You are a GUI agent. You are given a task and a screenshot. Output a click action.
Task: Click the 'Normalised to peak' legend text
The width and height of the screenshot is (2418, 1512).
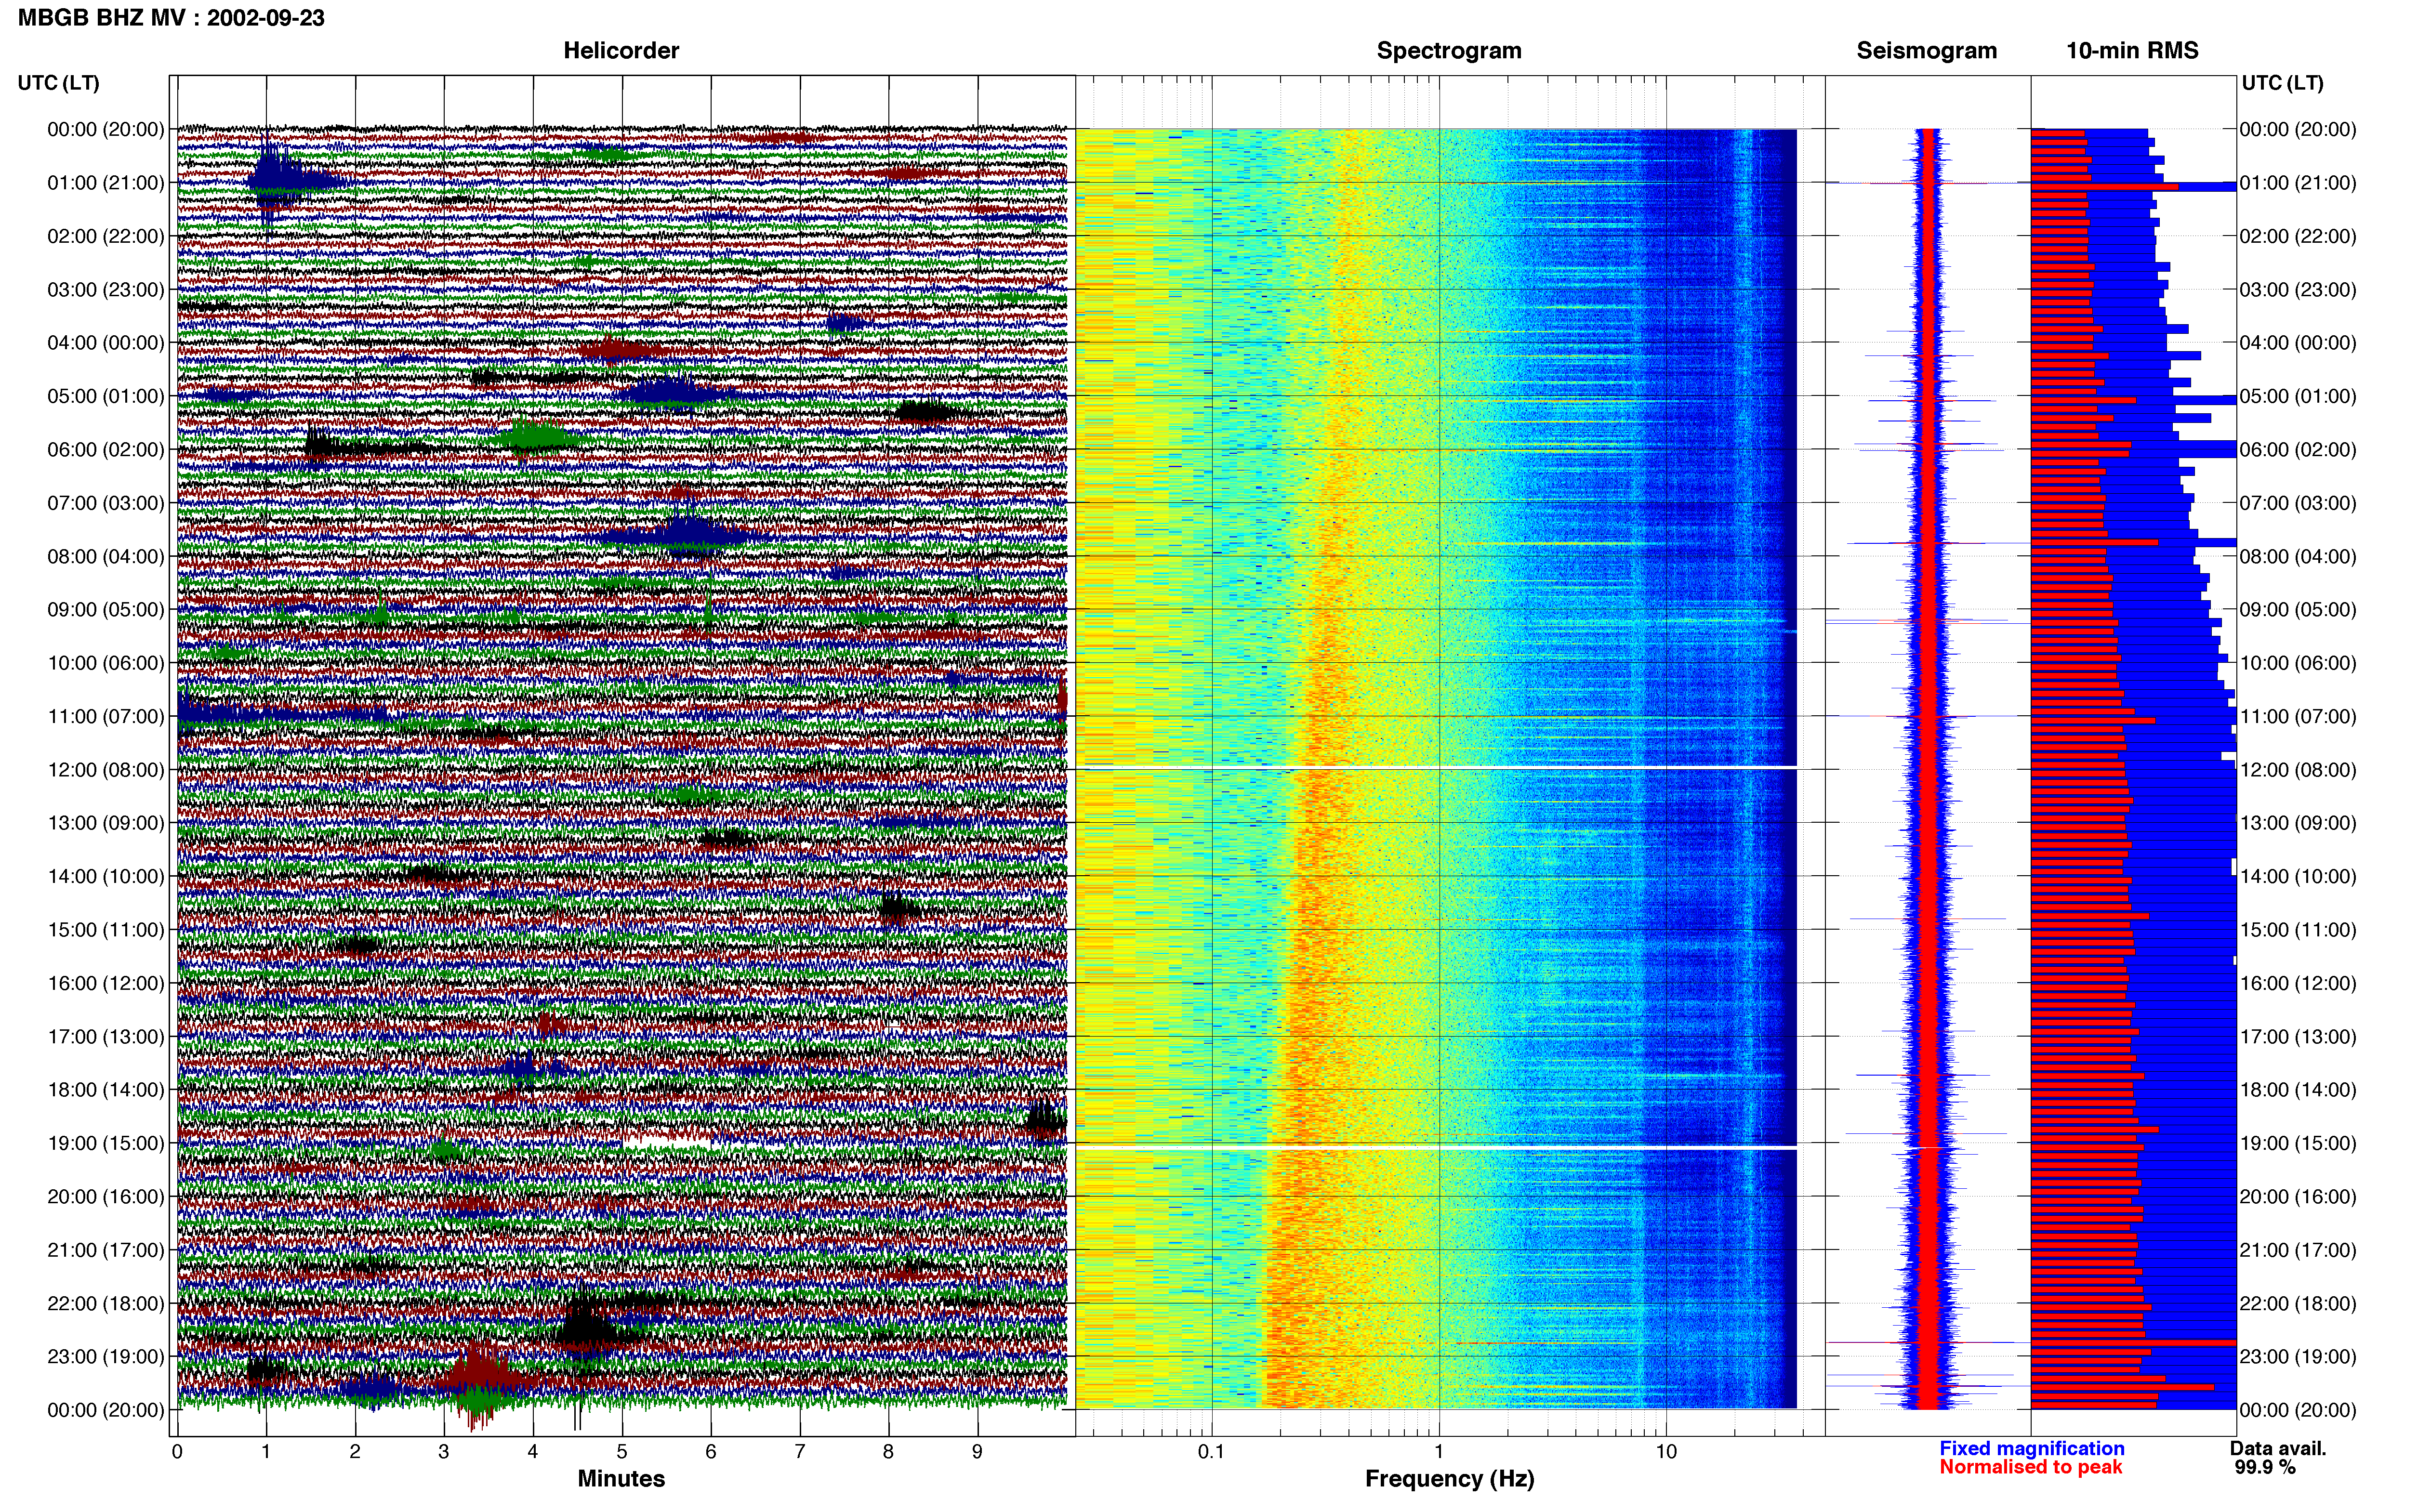tap(2031, 1468)
